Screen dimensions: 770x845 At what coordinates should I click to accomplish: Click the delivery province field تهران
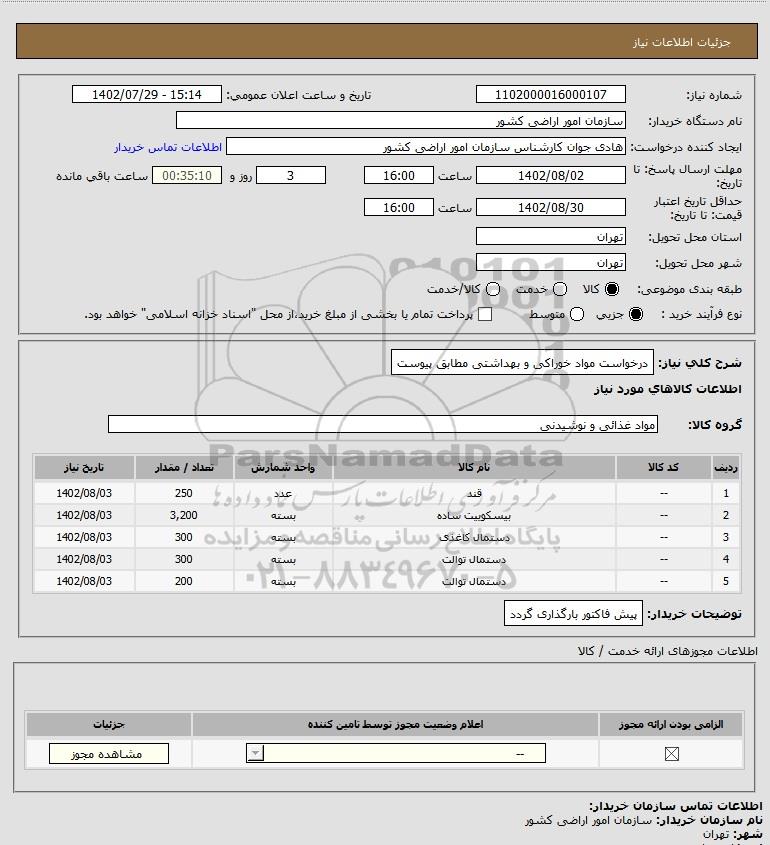point(551,237)
